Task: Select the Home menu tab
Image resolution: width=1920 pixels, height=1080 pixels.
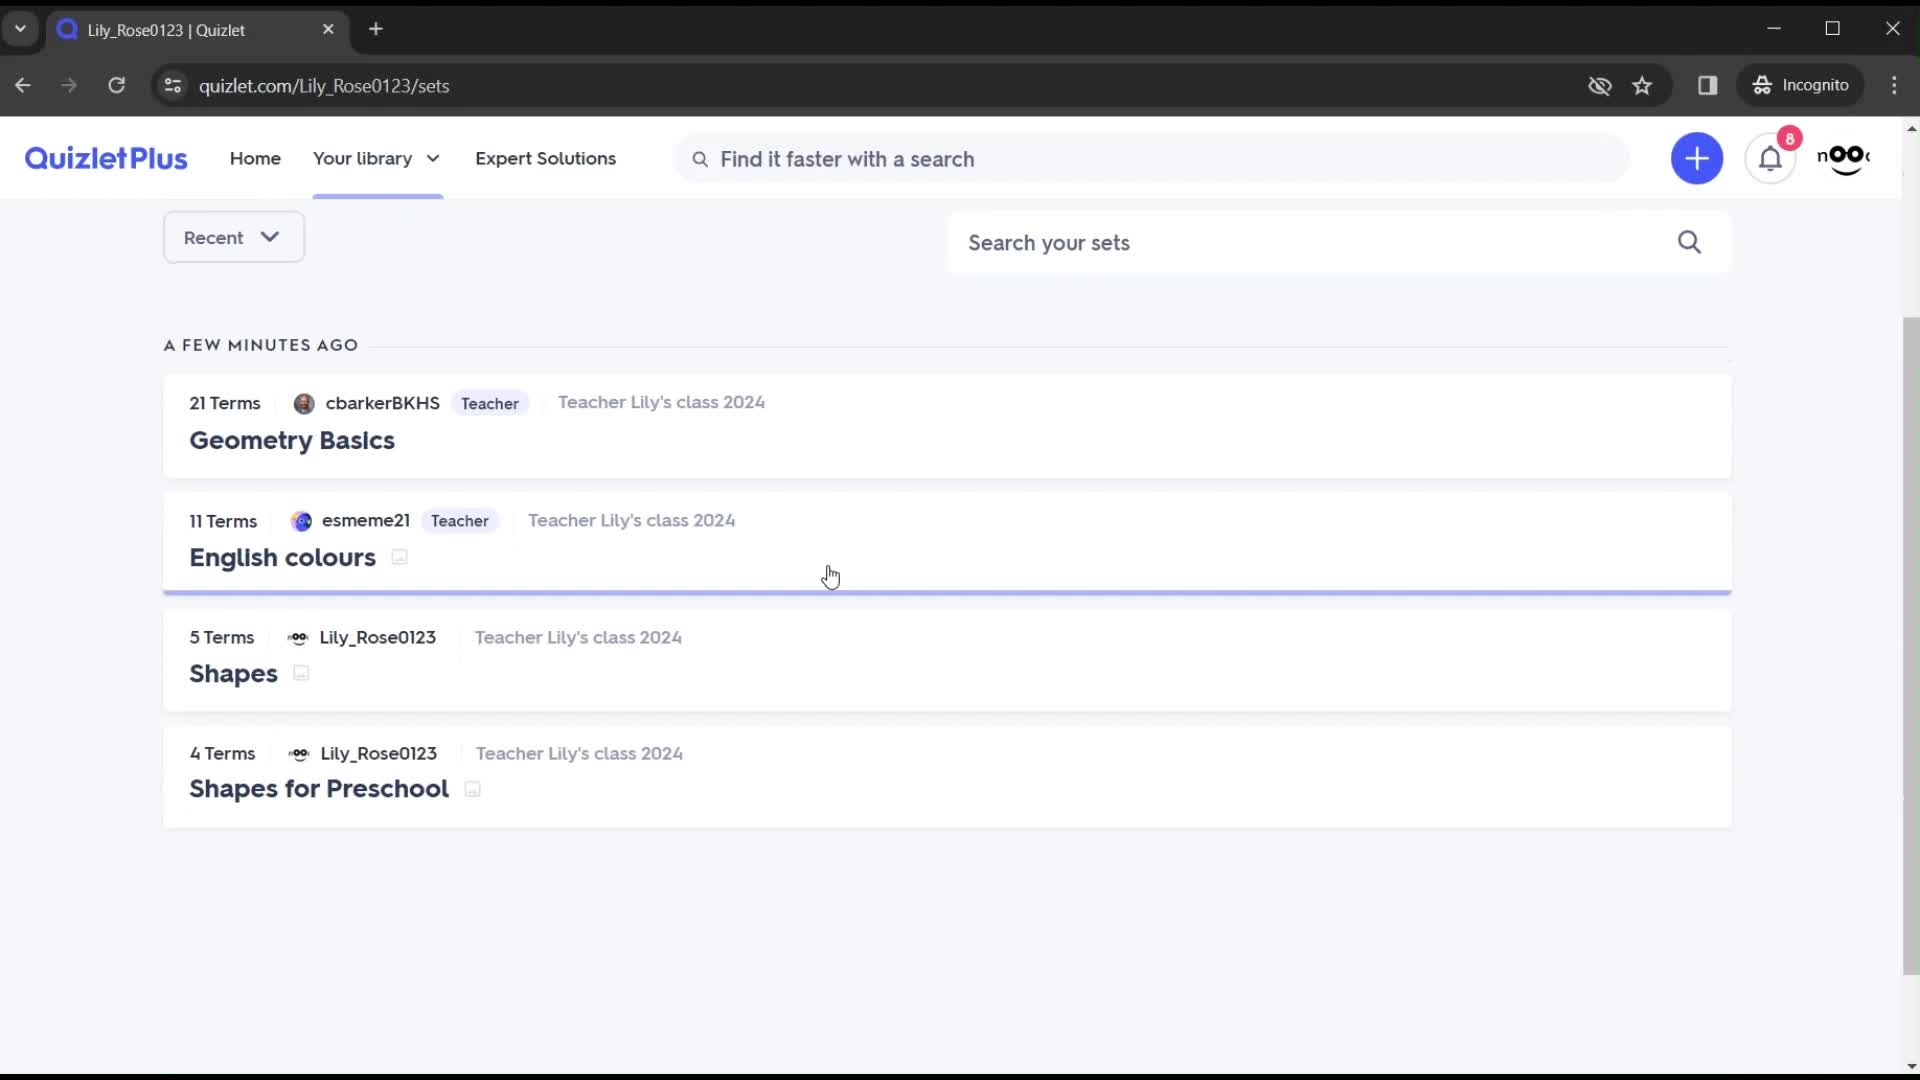Action: 255,158
